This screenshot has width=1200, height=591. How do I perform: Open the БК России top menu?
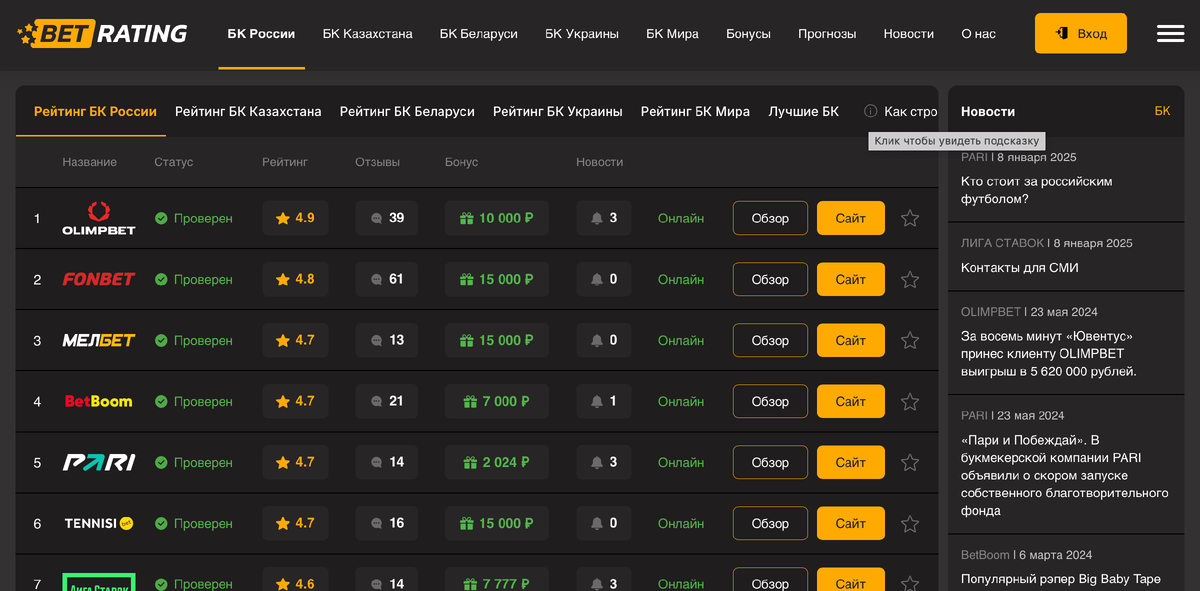click(x=261, y=34)
